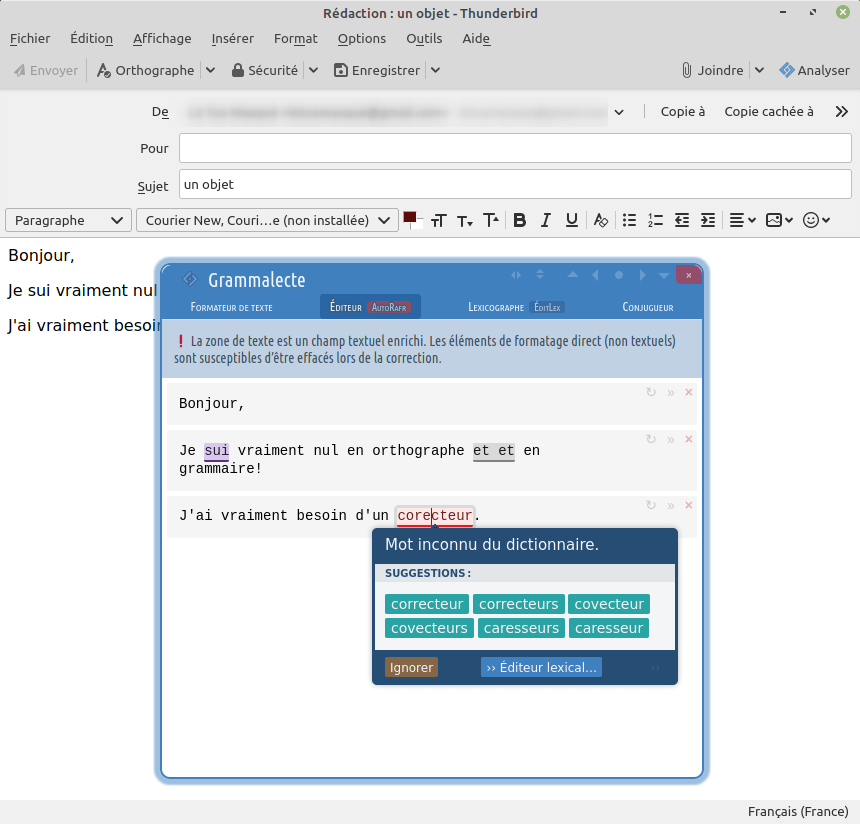Click into the Sujet field
Viewport: 860px width, 824px height.
pyautogui.click(x=515, y=184)
